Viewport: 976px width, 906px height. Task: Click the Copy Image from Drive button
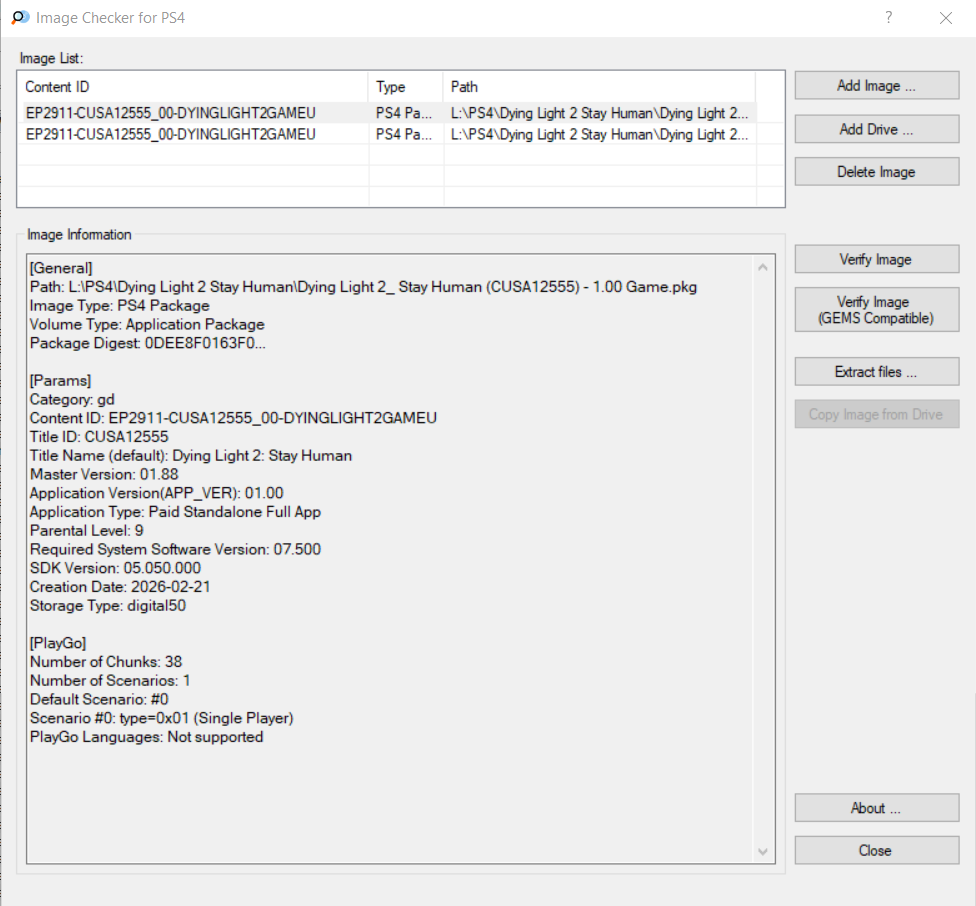876,414
